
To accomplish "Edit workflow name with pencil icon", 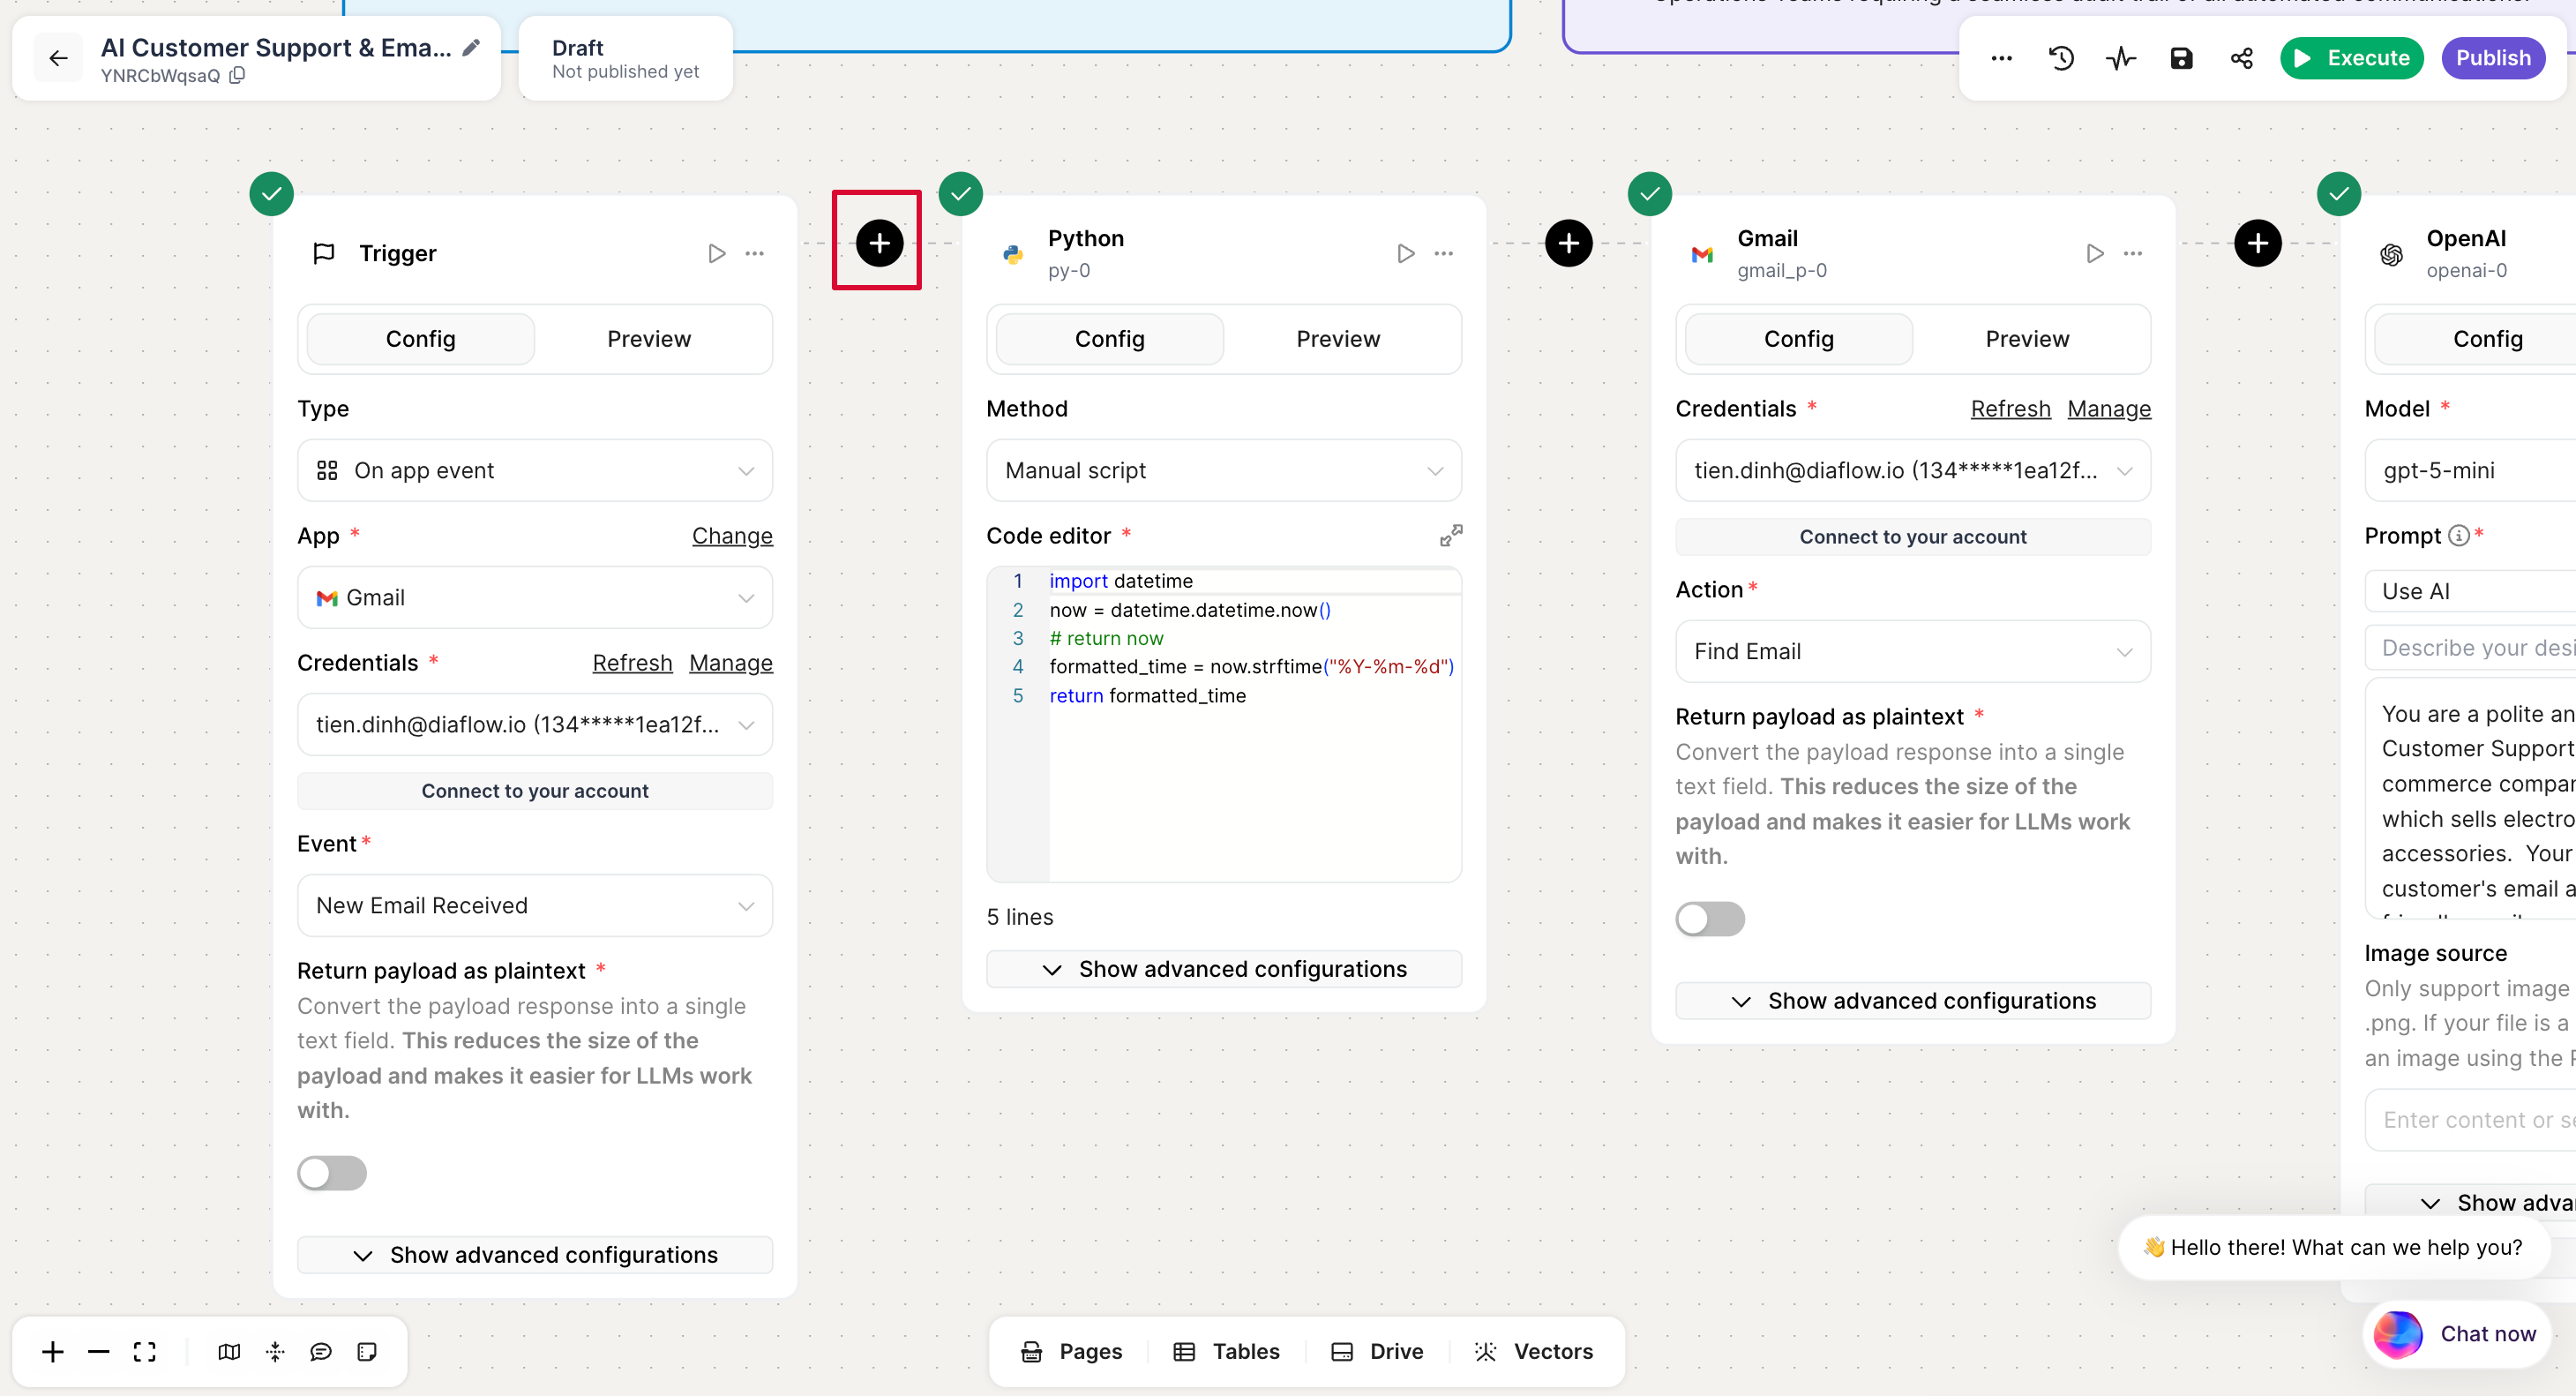I will click(471, 47).
